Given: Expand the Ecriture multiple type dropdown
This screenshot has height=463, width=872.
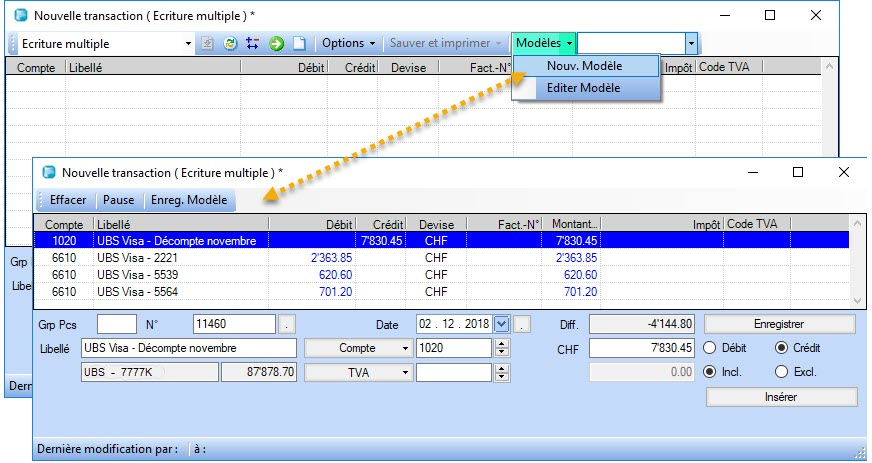Looking at the screenshot, I should [188, 44].
